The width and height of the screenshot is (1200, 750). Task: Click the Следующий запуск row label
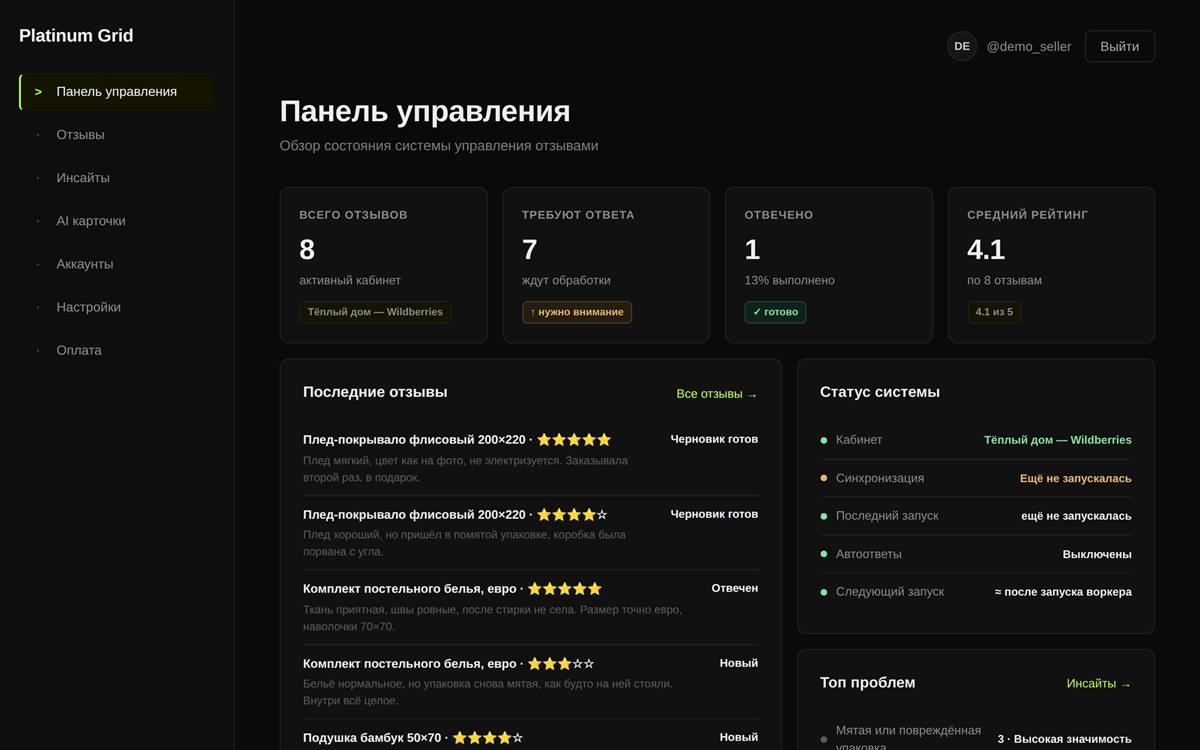click(x=890, y=592)
